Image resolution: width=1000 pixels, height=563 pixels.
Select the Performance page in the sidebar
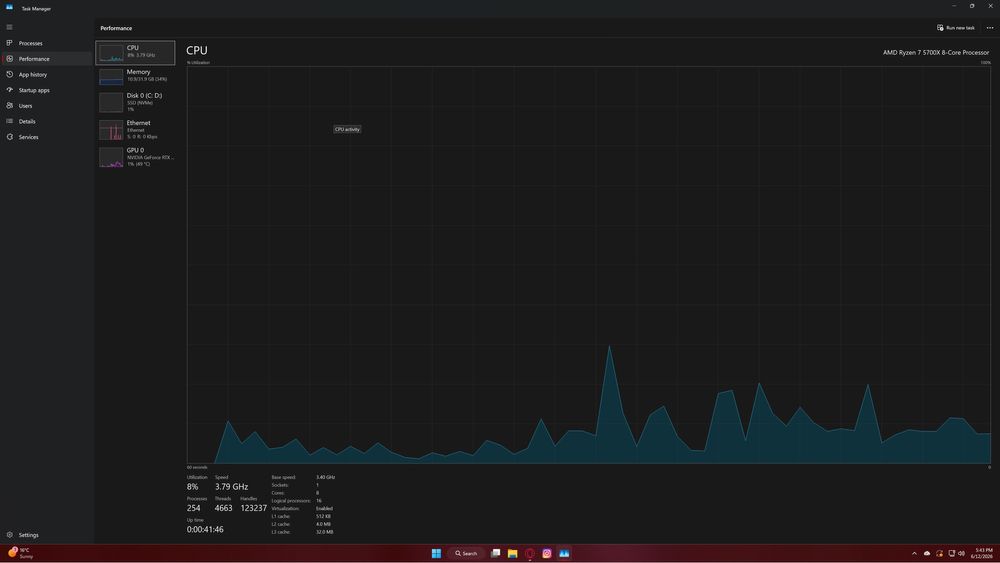tap(47, 59)
